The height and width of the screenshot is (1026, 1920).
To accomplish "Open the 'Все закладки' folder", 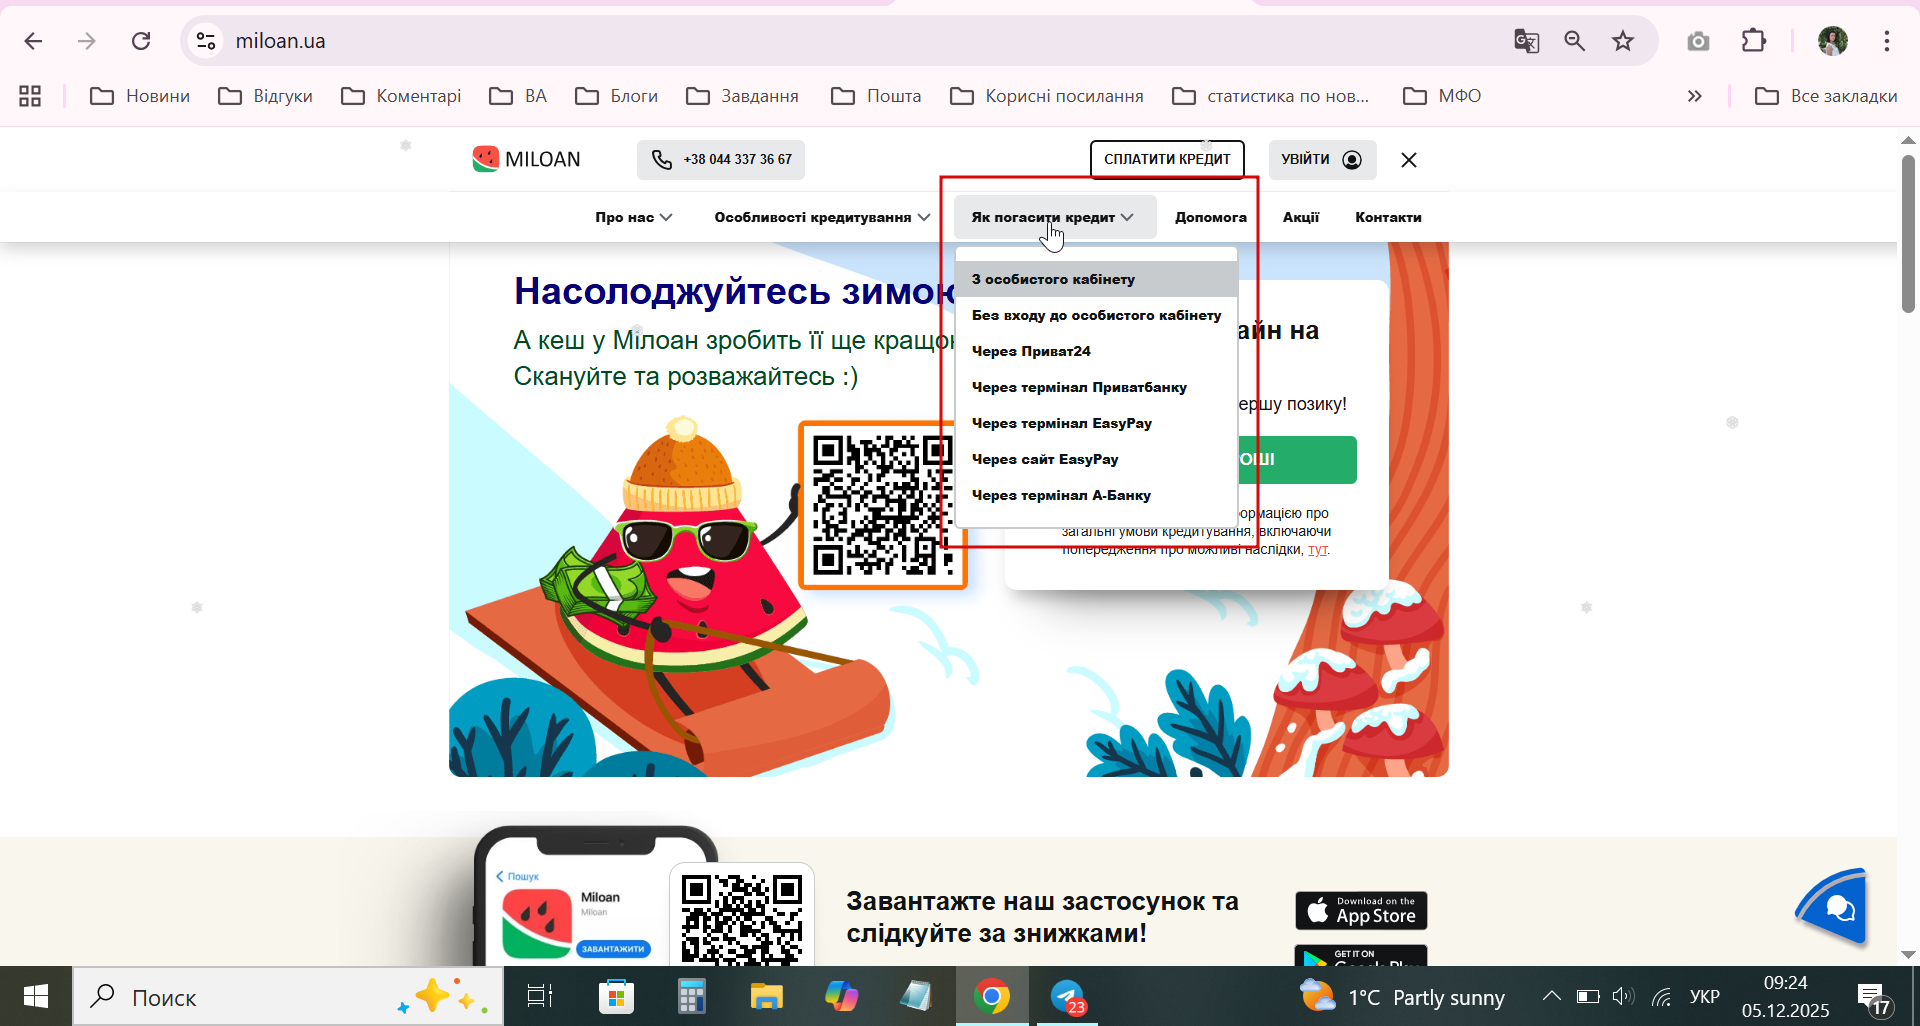I will [x=1826, y=96].
